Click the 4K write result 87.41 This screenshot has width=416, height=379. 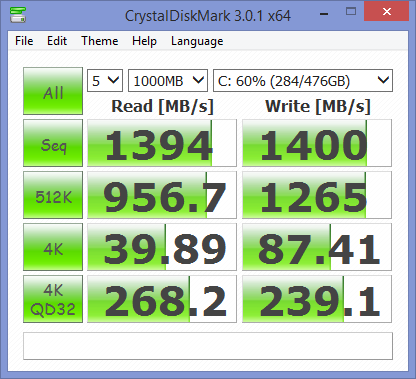pos(317,247)
